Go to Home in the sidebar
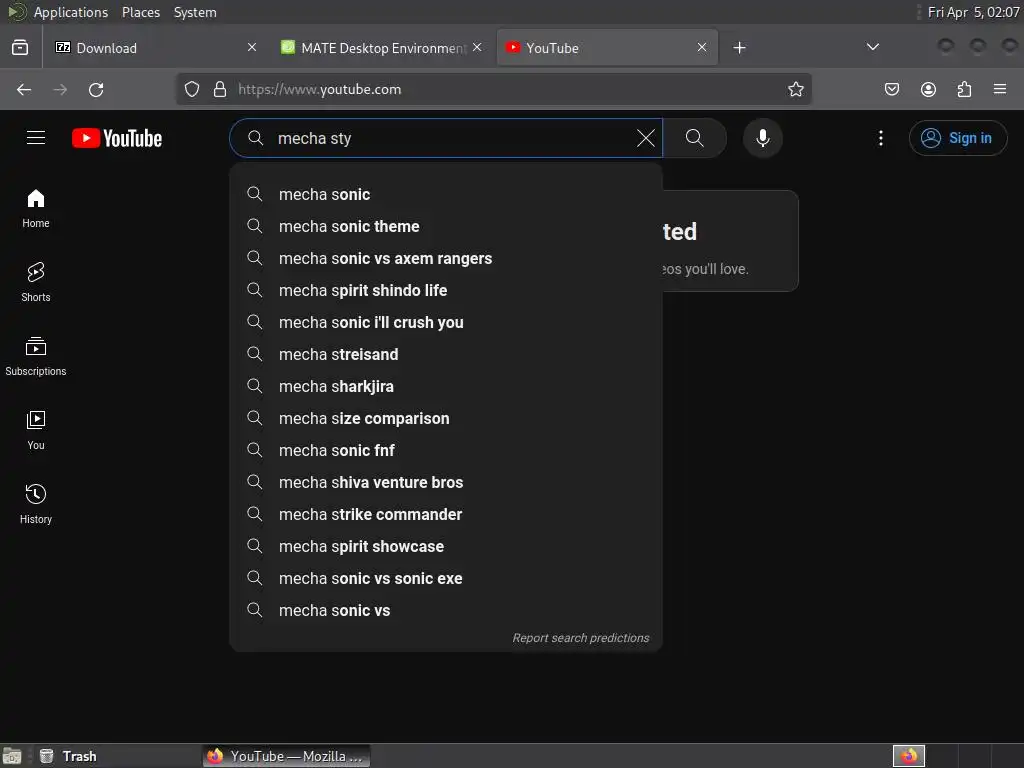This screenshot has width=1024, height=768. click(x=36, y=208)
